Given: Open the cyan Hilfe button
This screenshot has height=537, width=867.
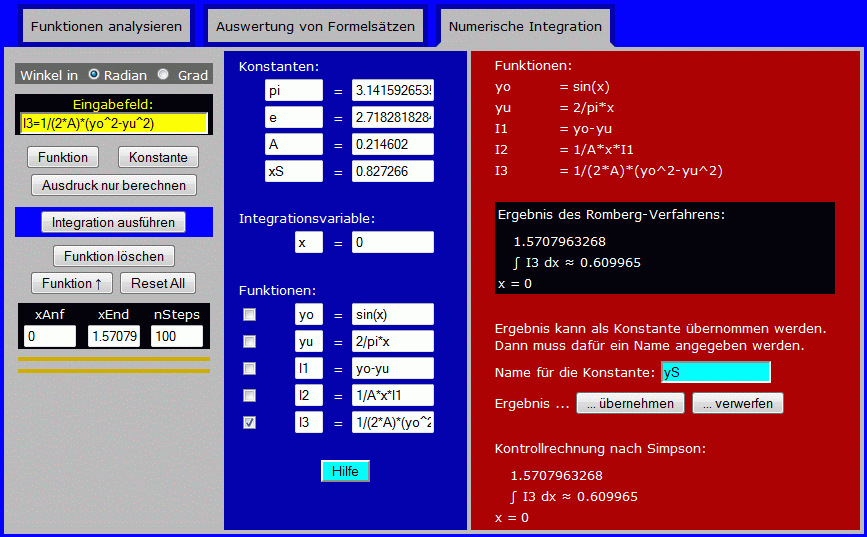Looking at the screenshot, I should [x=345, y=471].
